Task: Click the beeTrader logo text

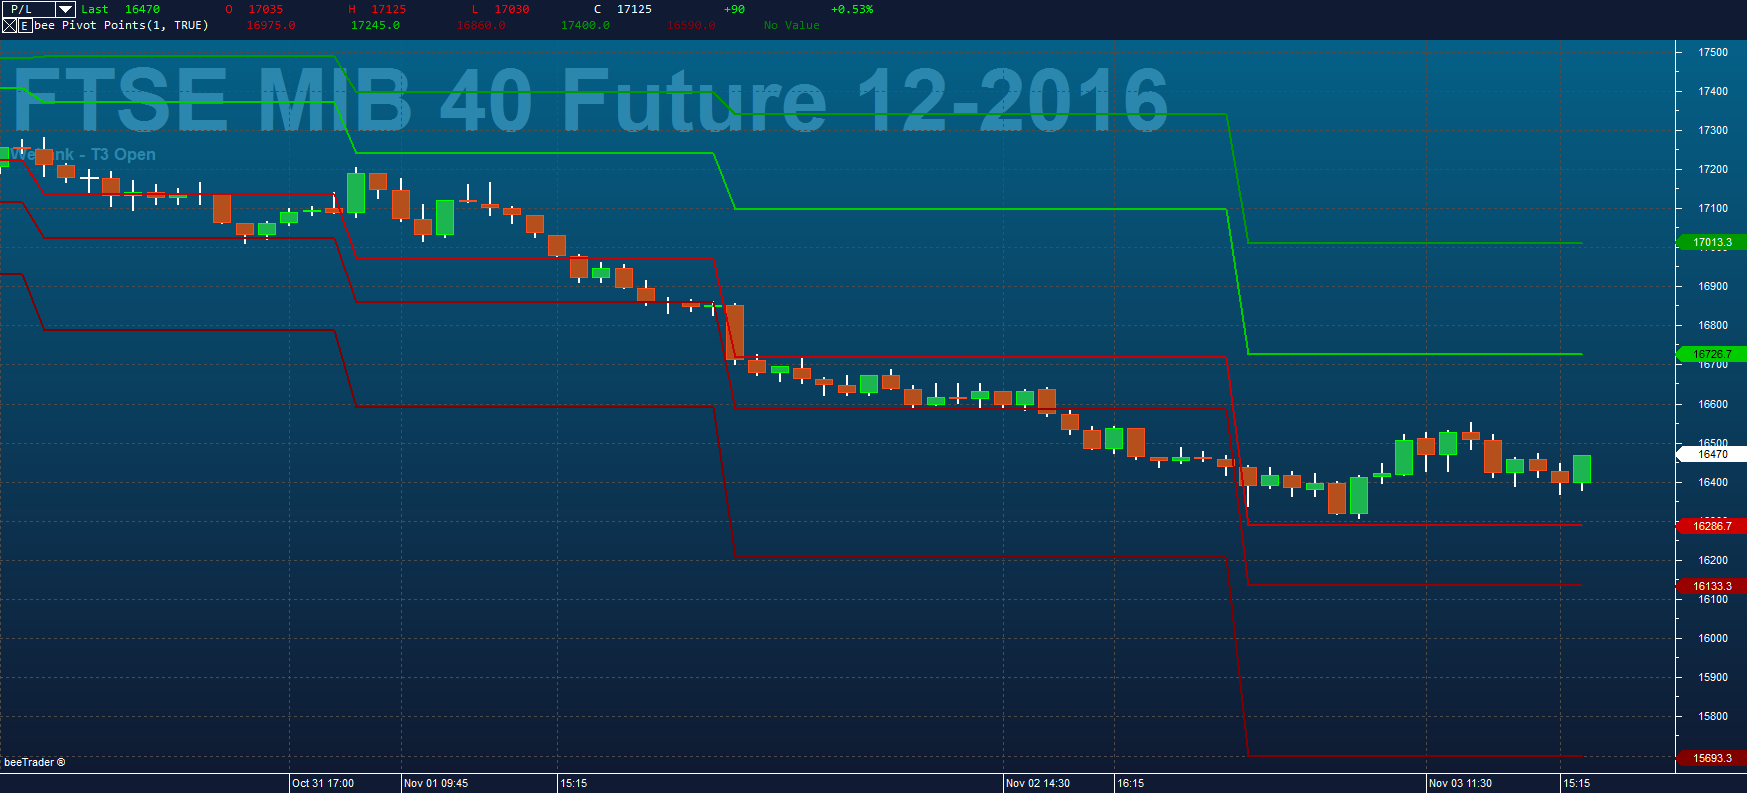Action: [34, 762]
